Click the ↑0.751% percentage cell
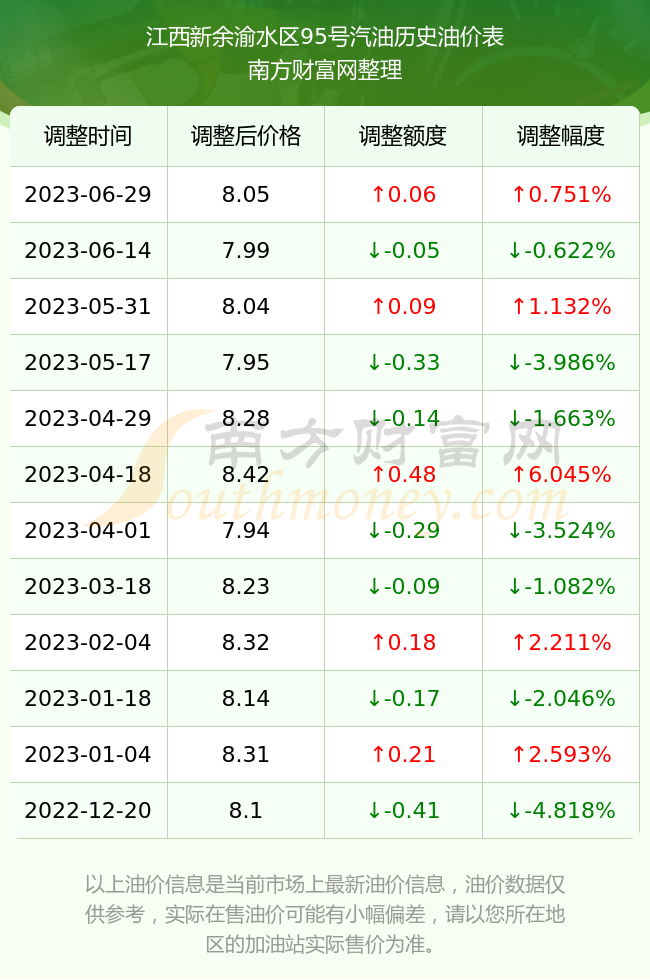Image resolution: width=650 pixels, height=980 pixels. [x=561, y=194]
